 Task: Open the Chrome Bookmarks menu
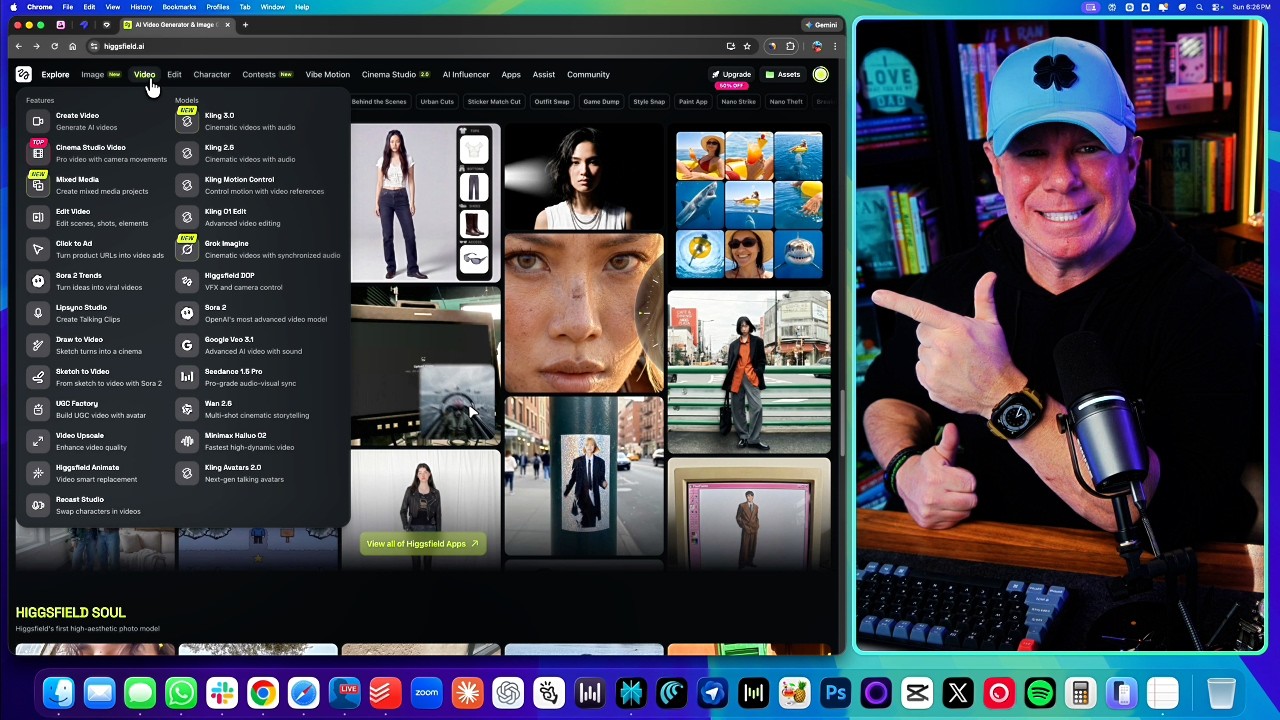(x=179, y=7)
